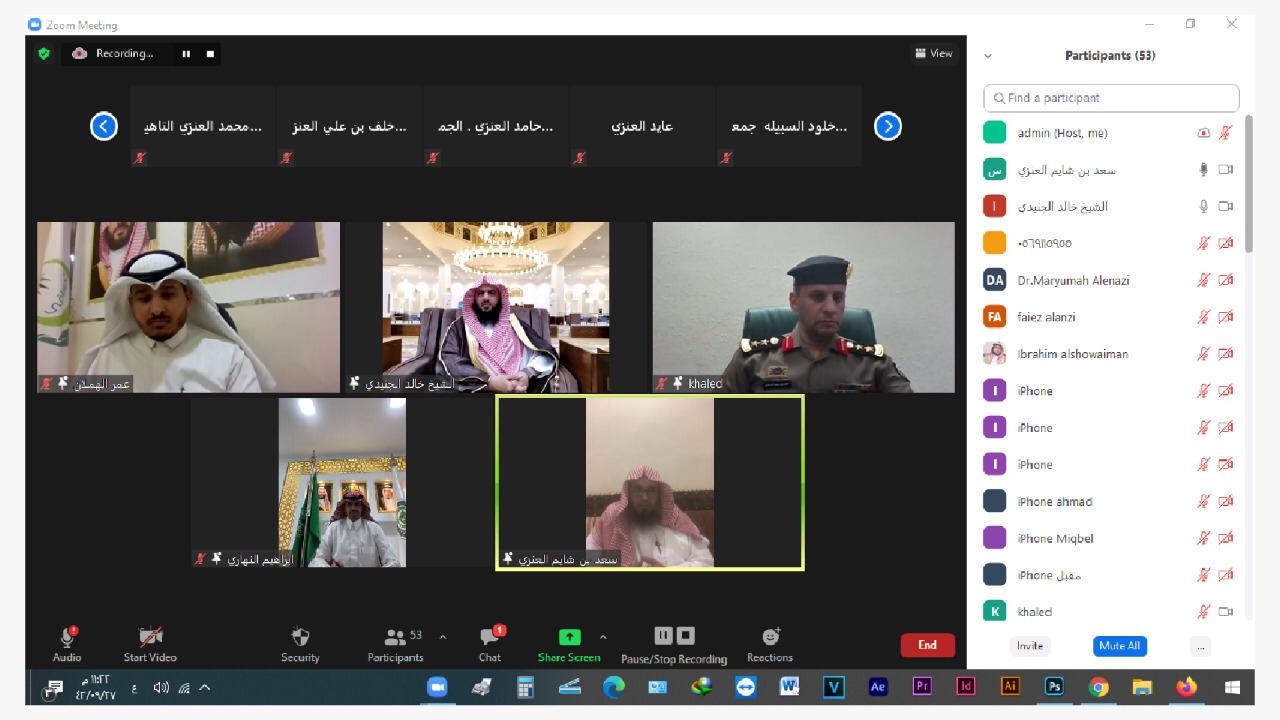Image resolution: width=1280 pixels, height=720 pixels.
Task: Click the Share Screen icon
Action: pos(569,637)
